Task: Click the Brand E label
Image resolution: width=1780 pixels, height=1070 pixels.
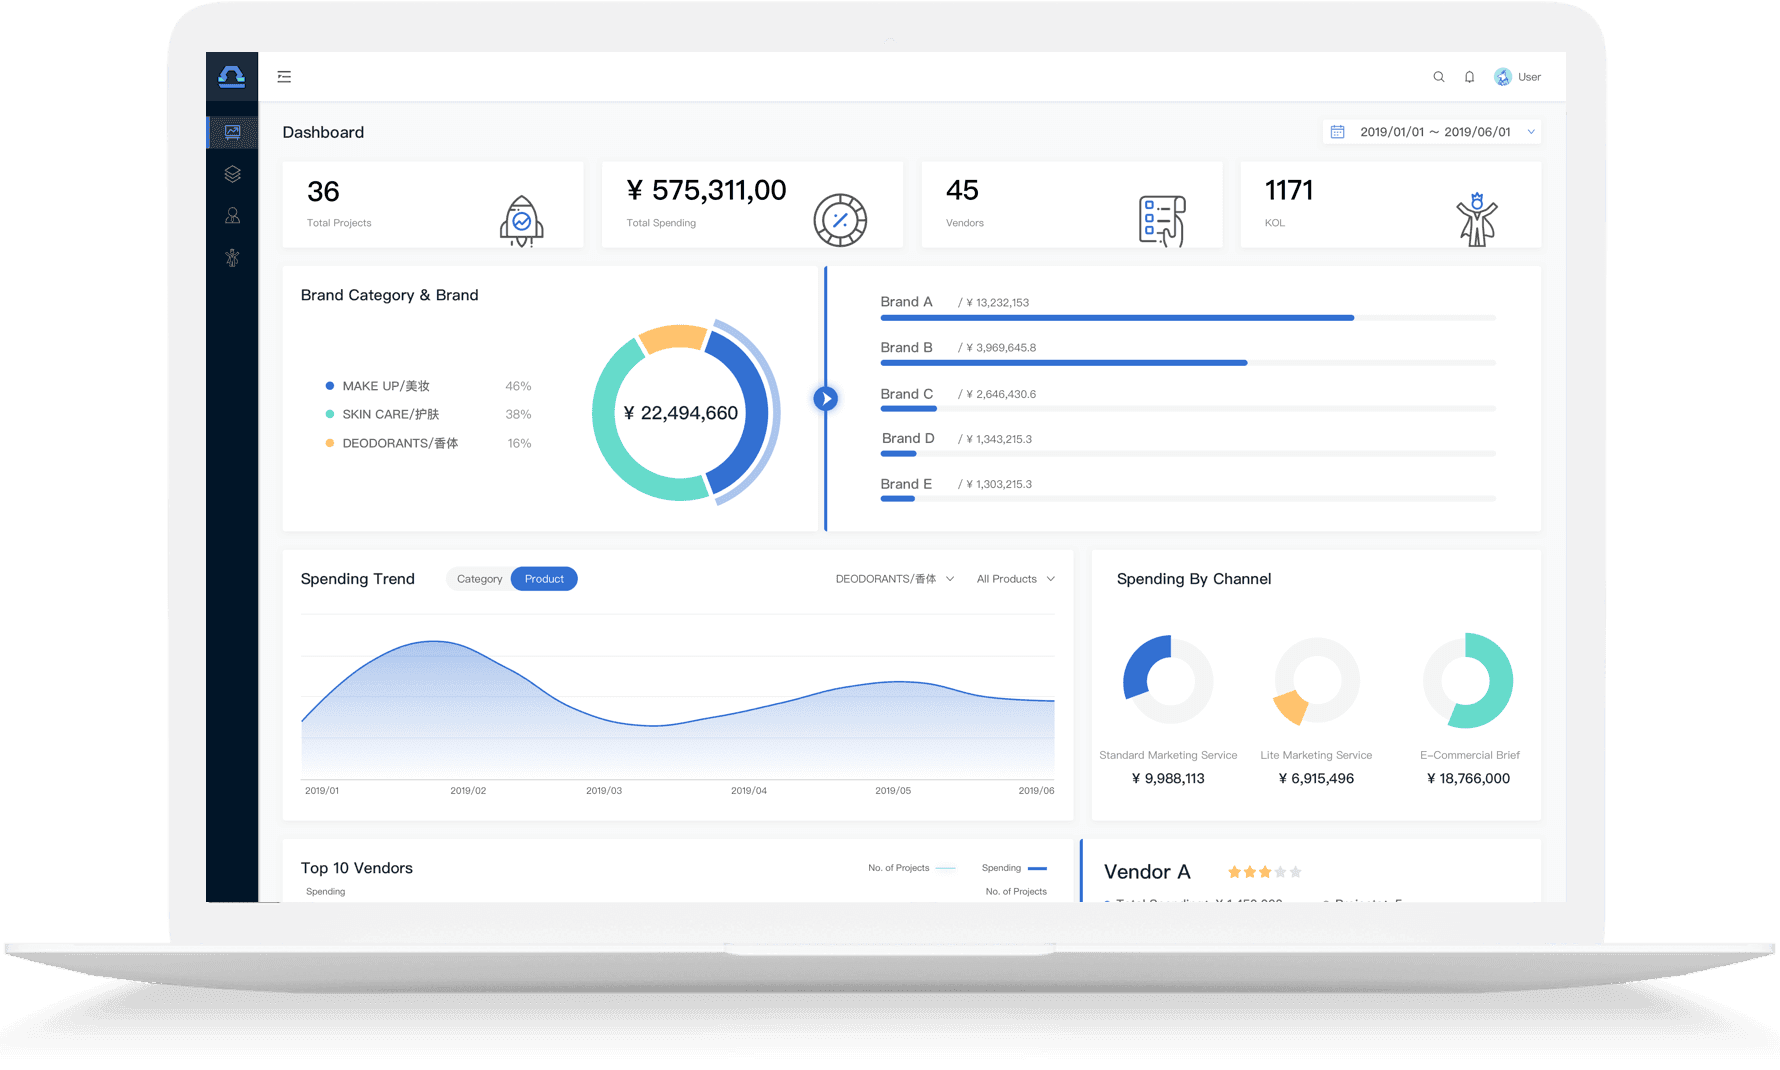Action: pos(906,484)
